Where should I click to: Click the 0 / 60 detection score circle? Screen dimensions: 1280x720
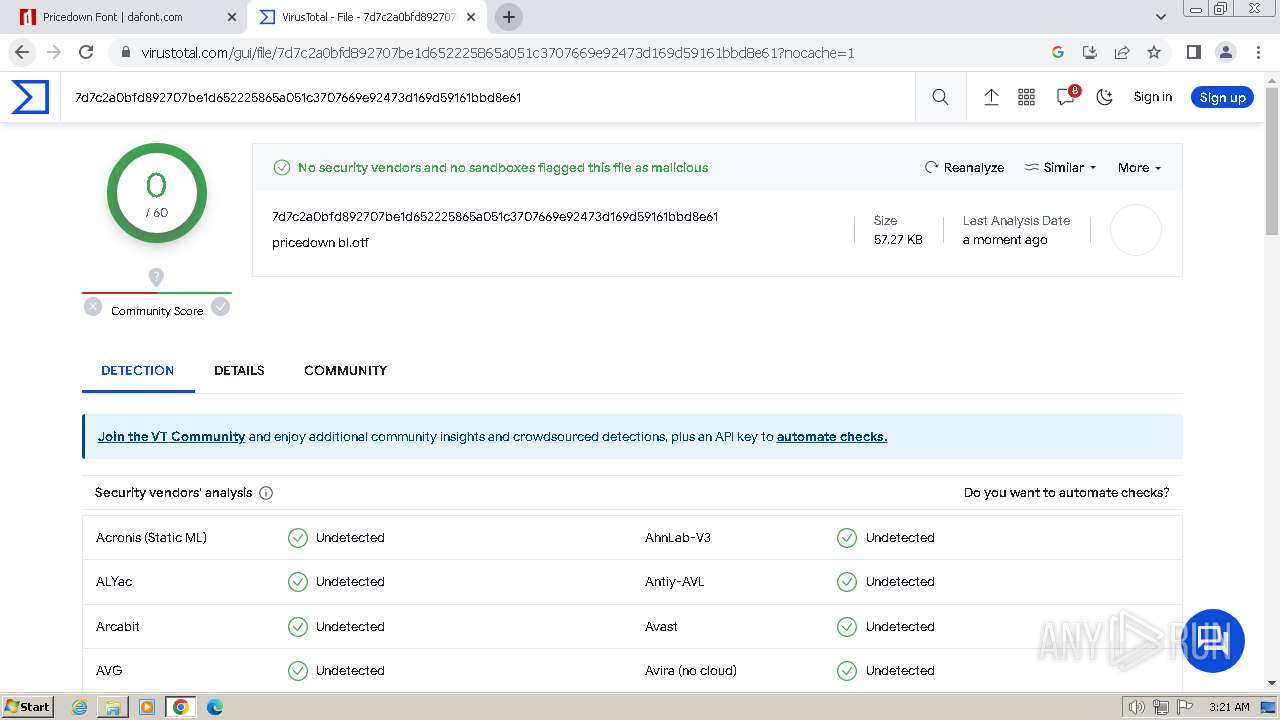point(157,193)
